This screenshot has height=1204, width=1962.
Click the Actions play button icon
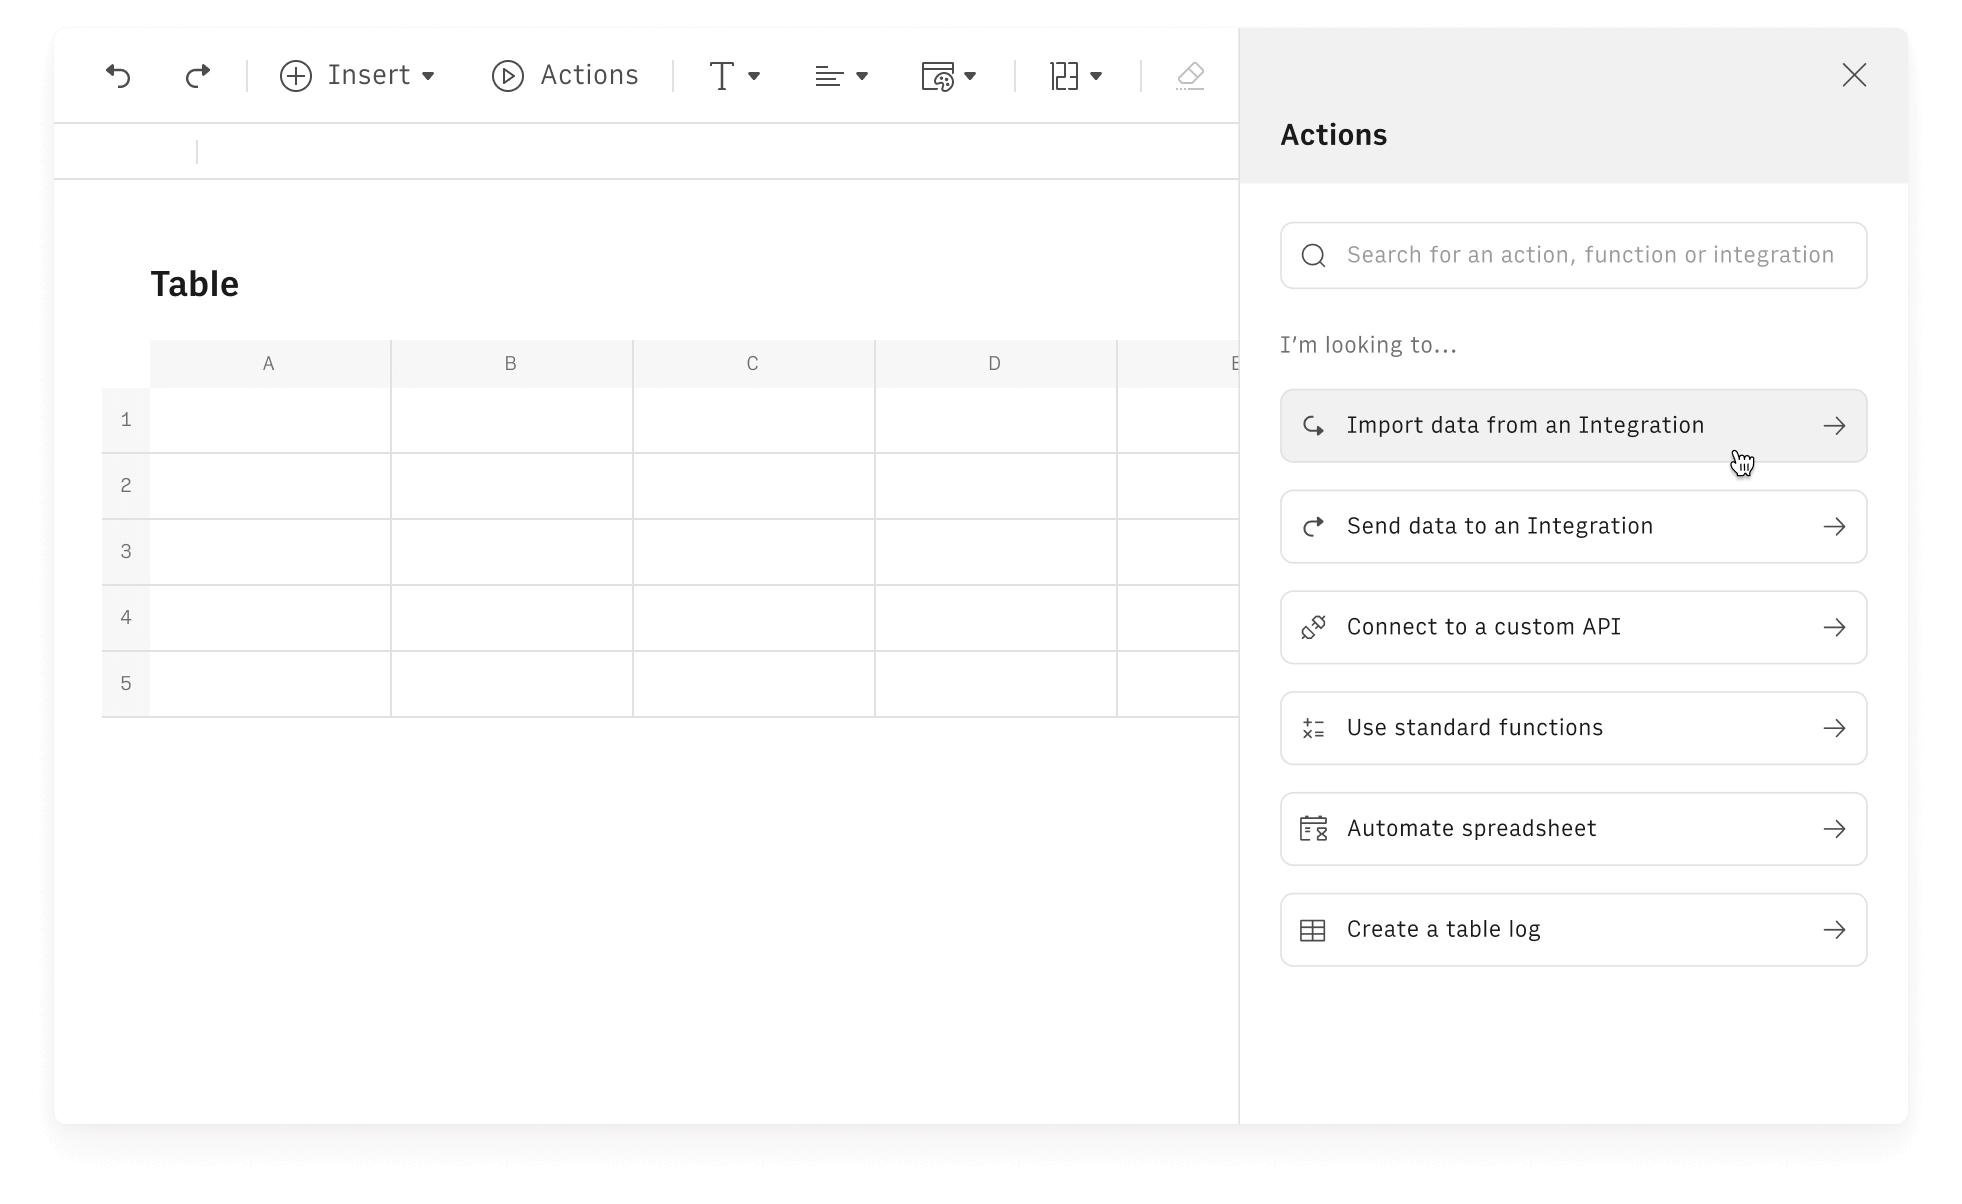[507, 76]
